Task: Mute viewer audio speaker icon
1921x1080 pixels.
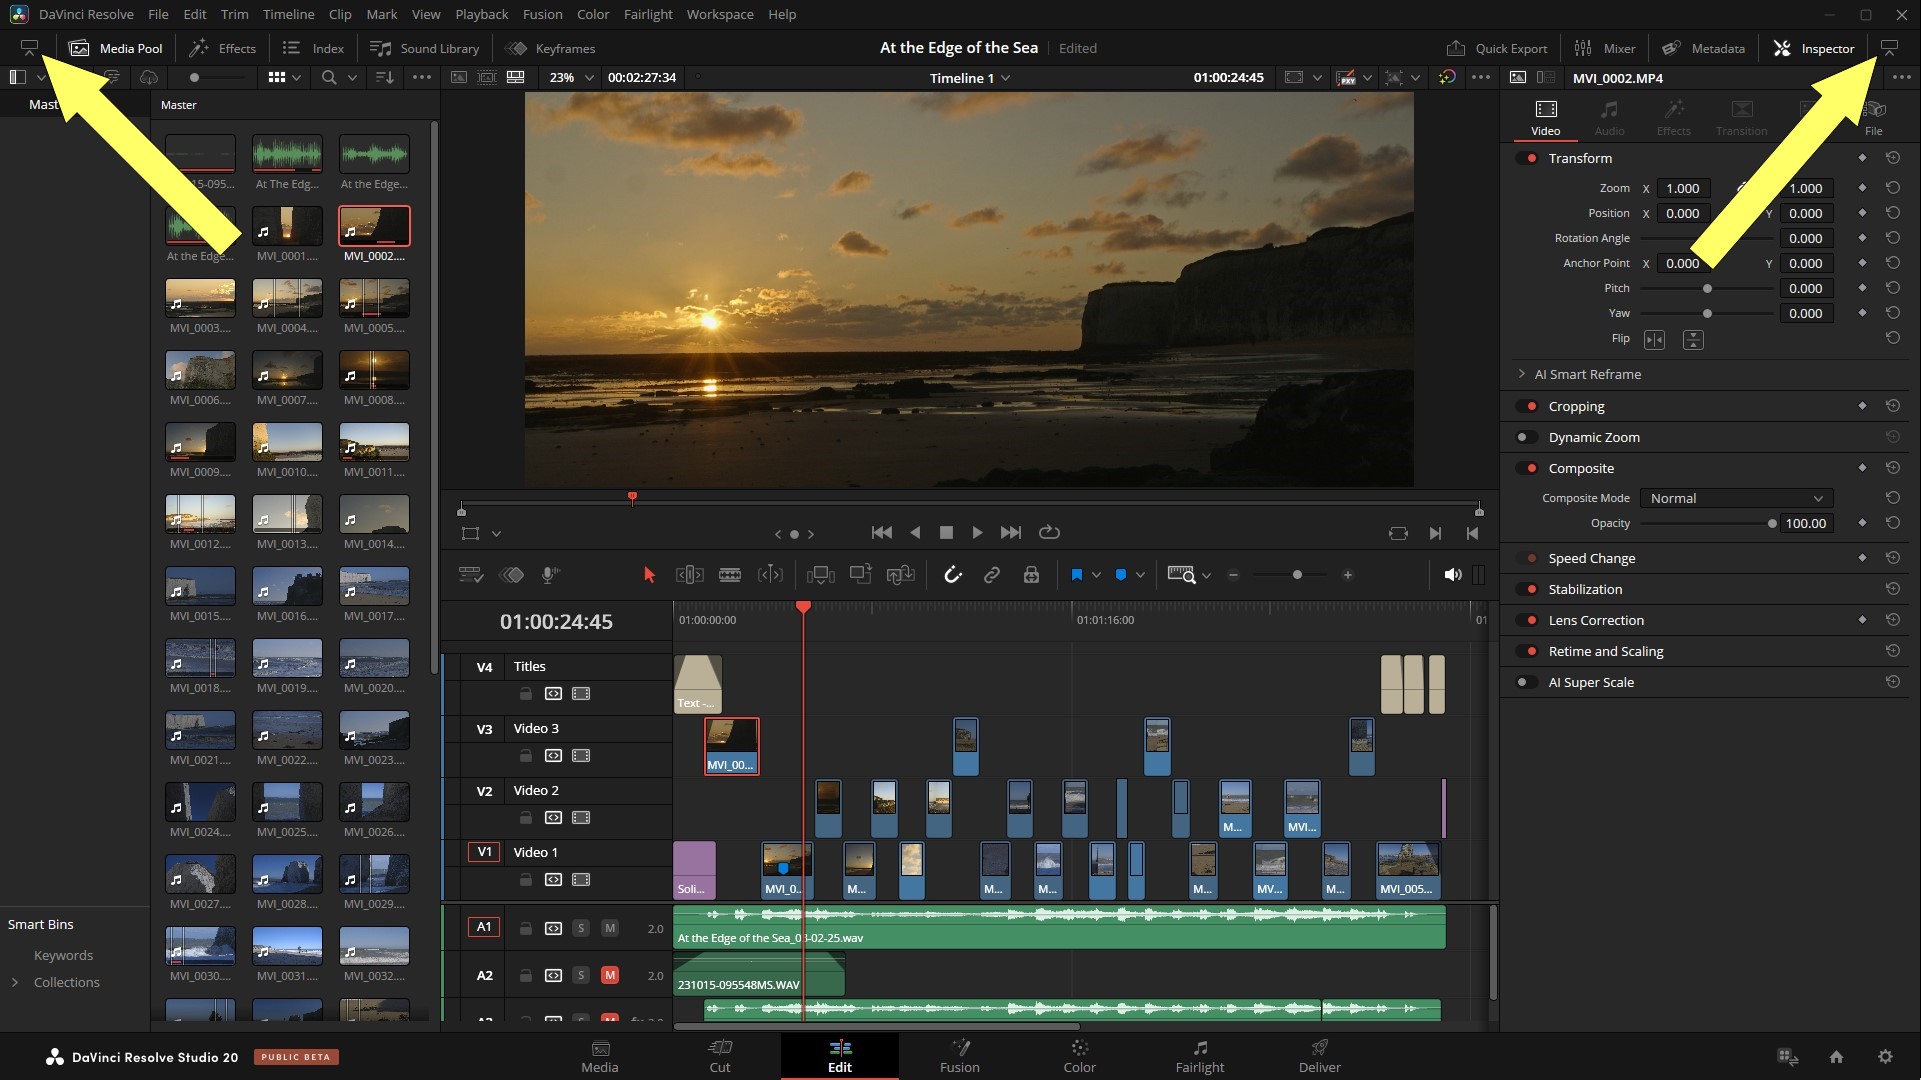Action: point(1453,575)
